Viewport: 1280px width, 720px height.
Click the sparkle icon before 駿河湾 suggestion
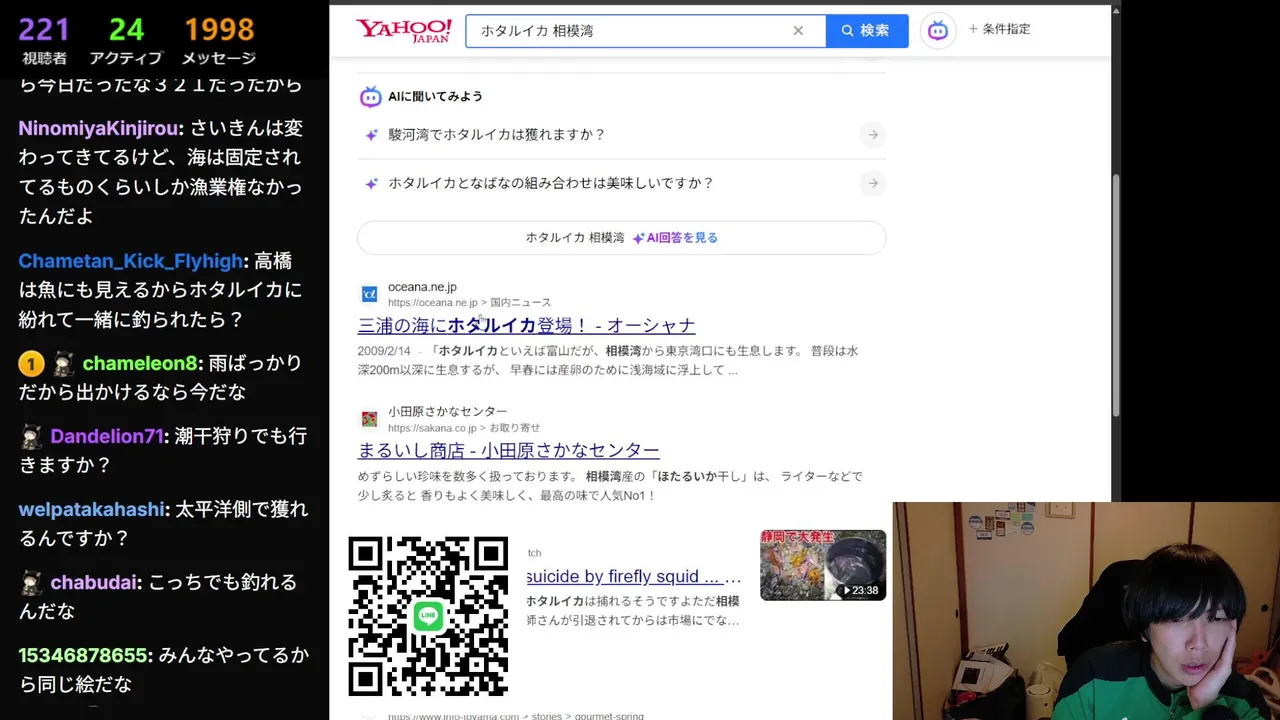click(x=371, y=135)
